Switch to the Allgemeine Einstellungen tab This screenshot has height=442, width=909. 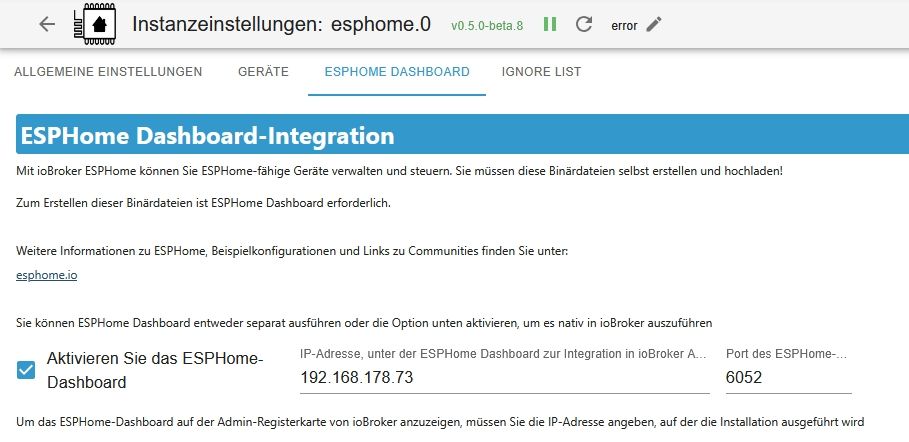(x=108, y=72)
